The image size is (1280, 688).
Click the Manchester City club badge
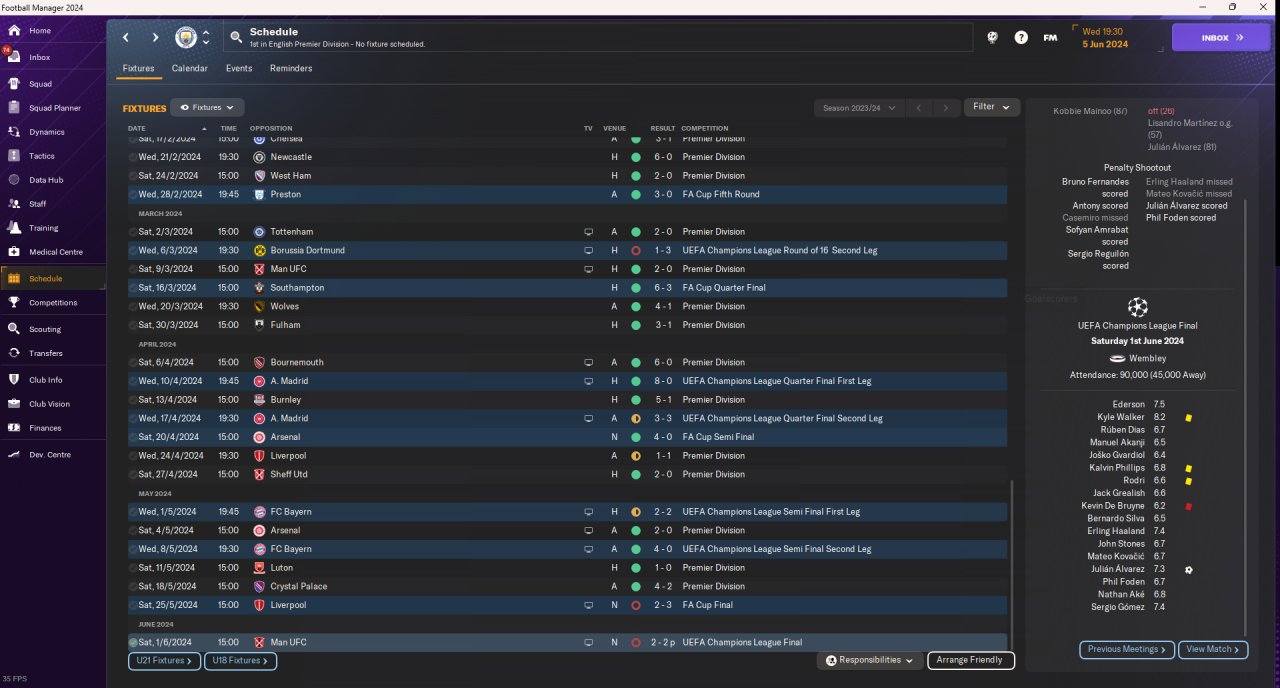coord(186,37)
